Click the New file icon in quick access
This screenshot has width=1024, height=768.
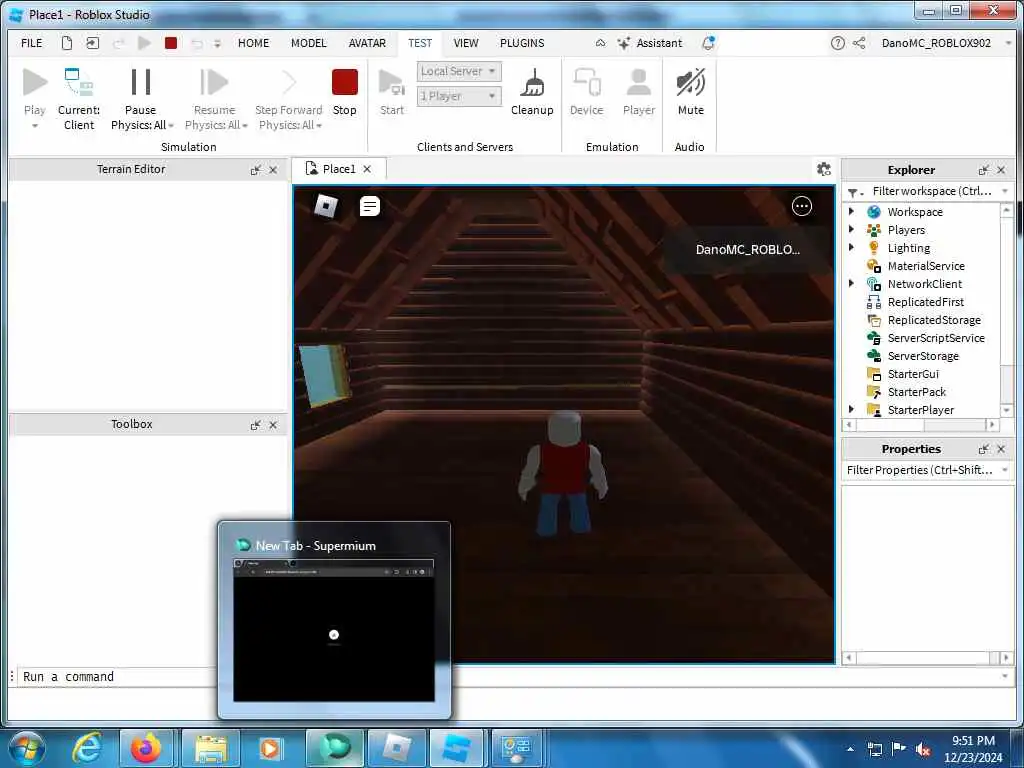point(67,43)
